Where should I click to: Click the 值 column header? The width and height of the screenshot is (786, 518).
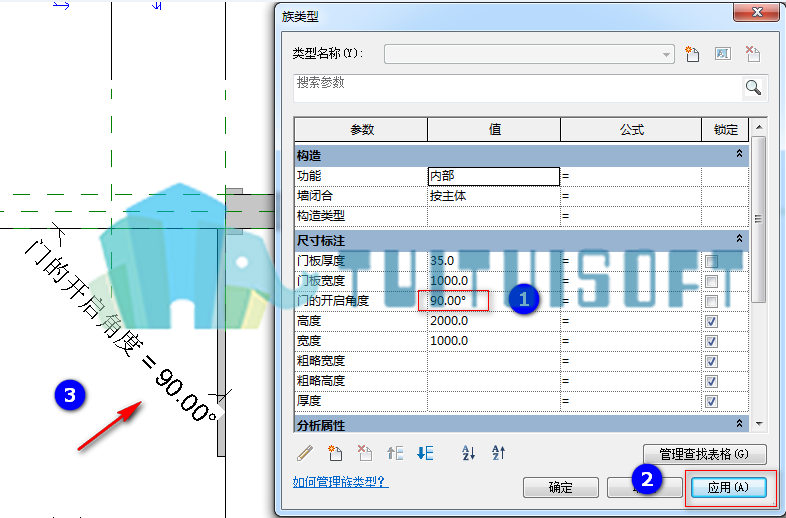click(x=494, y=130)
